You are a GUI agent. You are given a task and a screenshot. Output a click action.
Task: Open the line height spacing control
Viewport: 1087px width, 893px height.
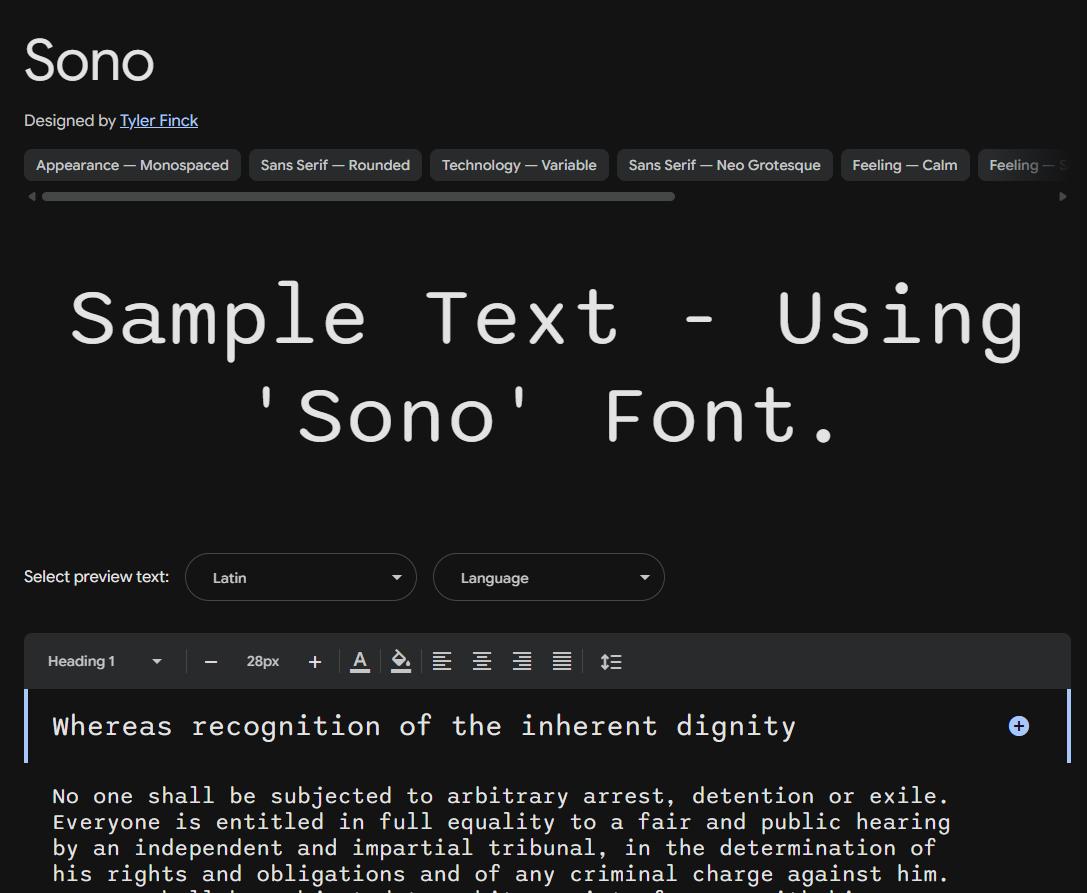click(611, 661)
